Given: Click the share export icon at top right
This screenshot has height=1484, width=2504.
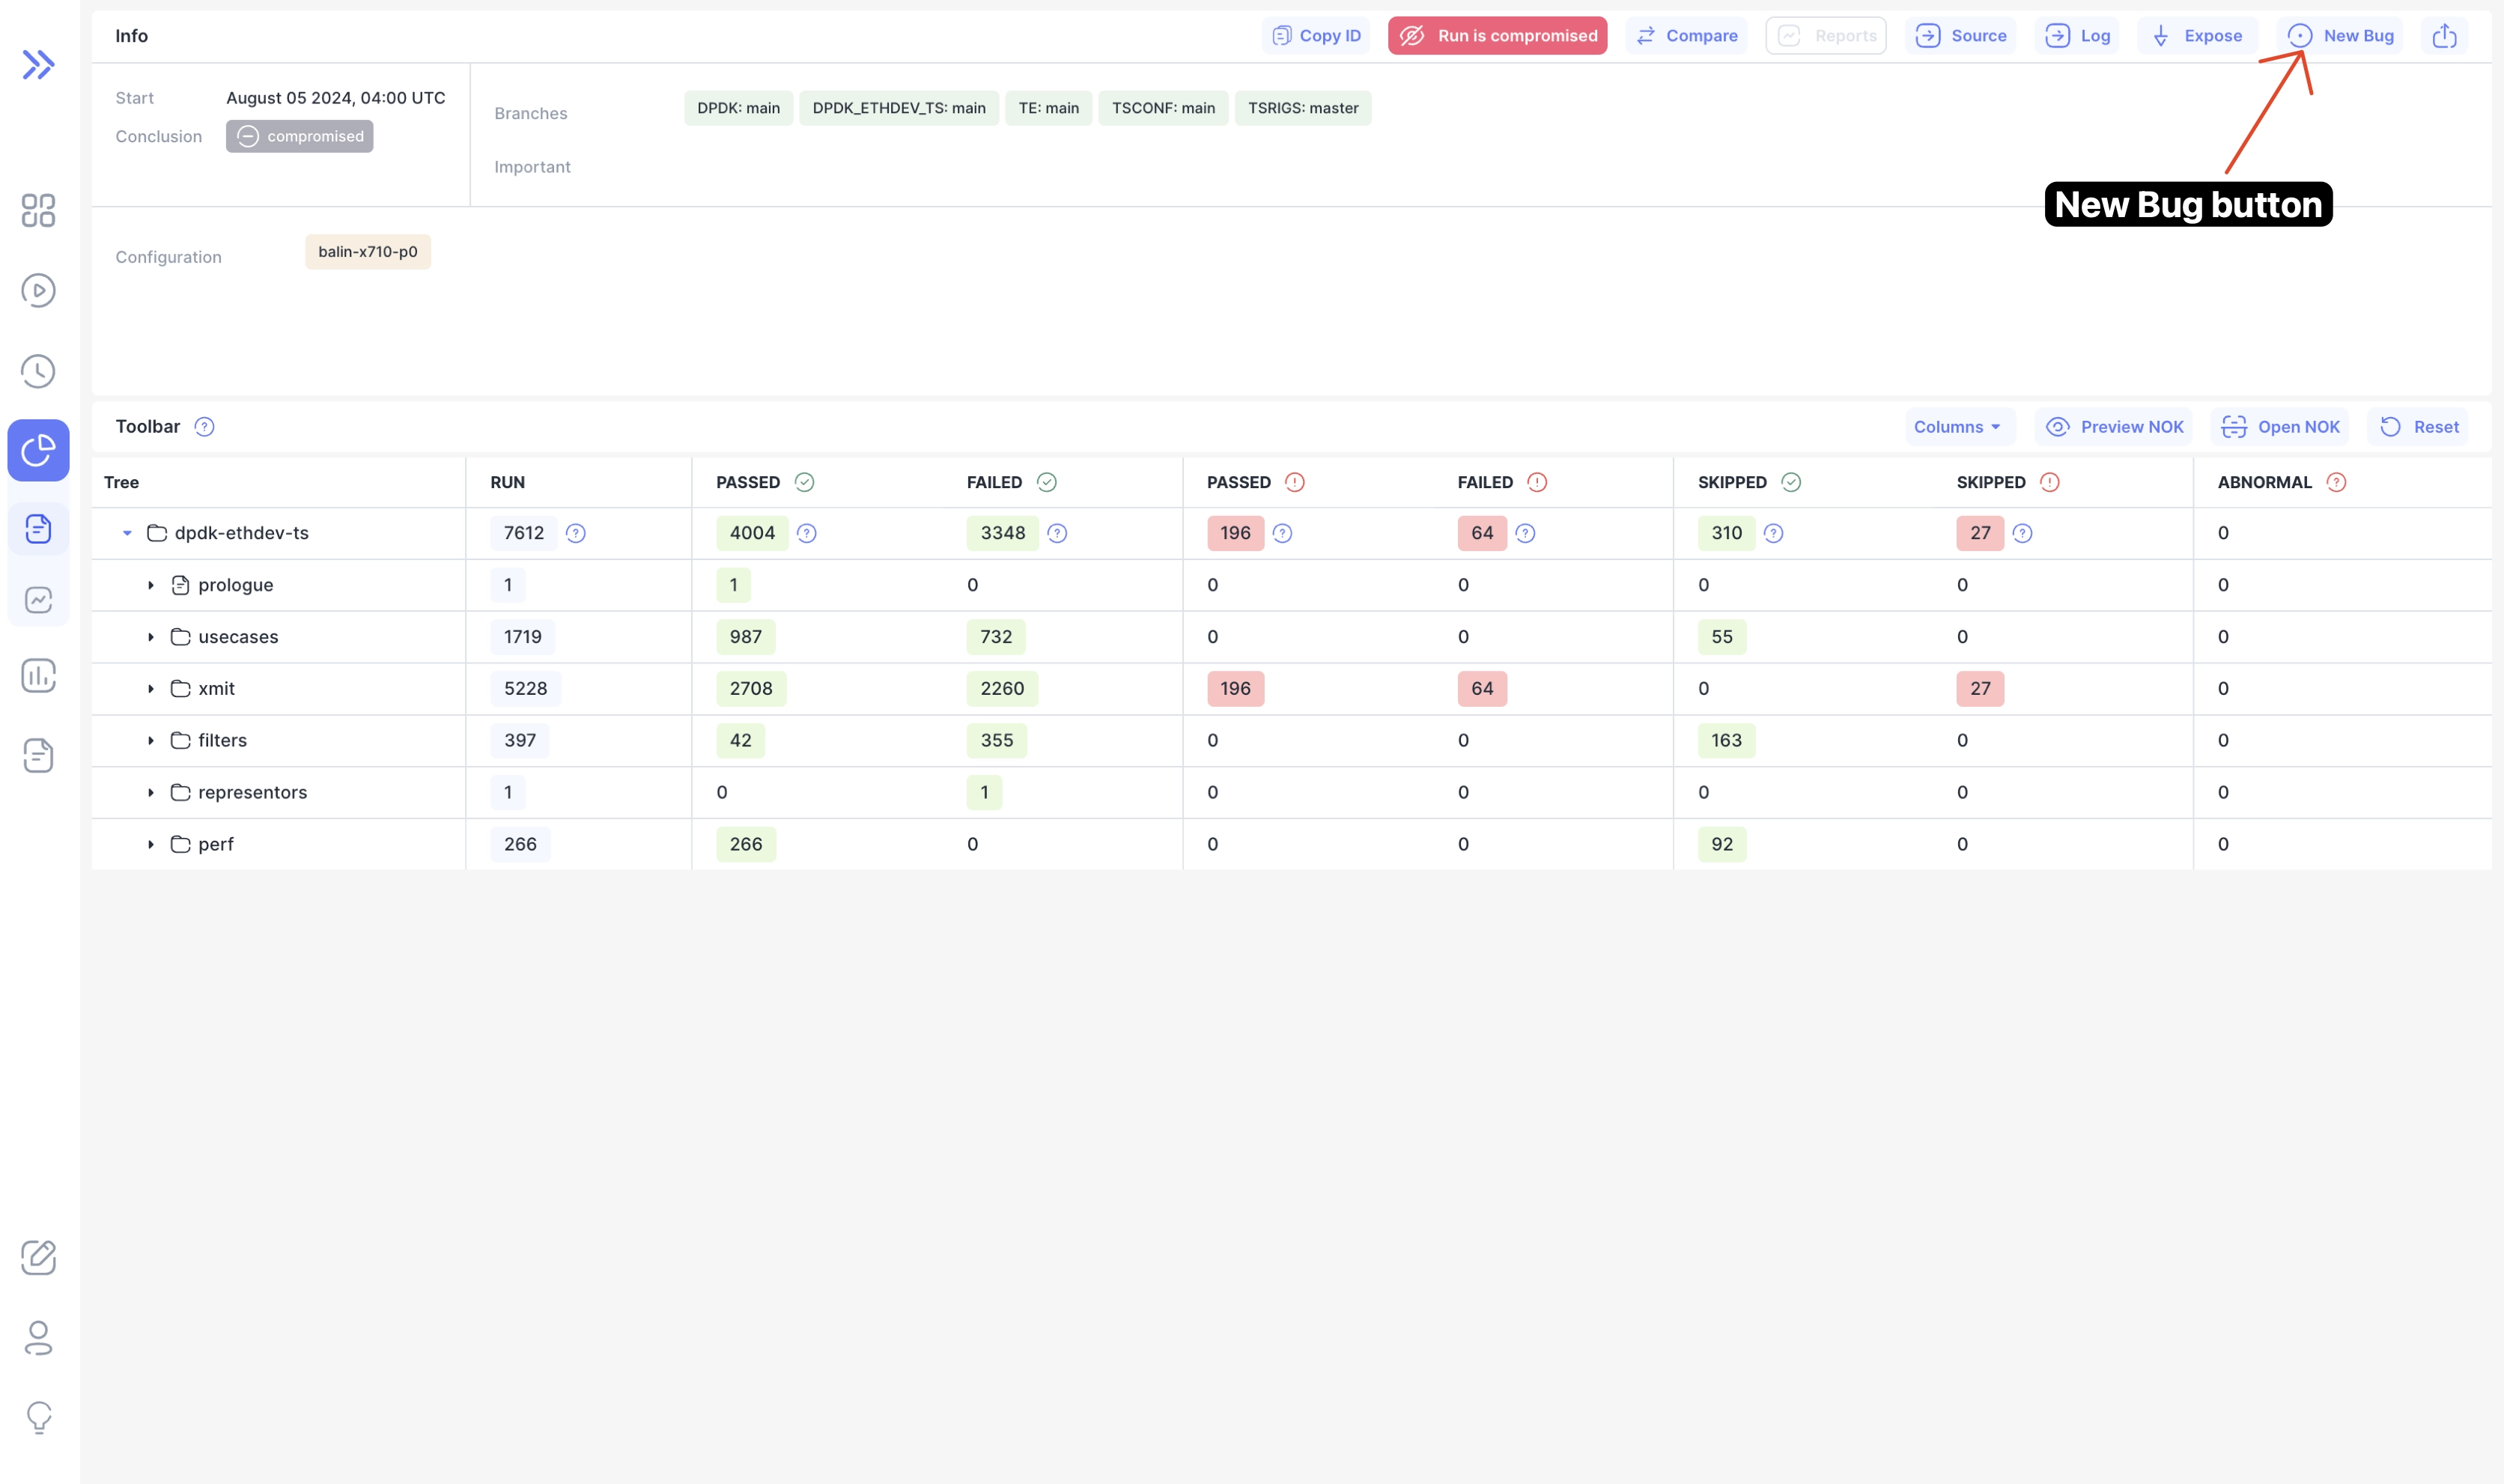Looking at the screenshot, I should coord(2444,36).
